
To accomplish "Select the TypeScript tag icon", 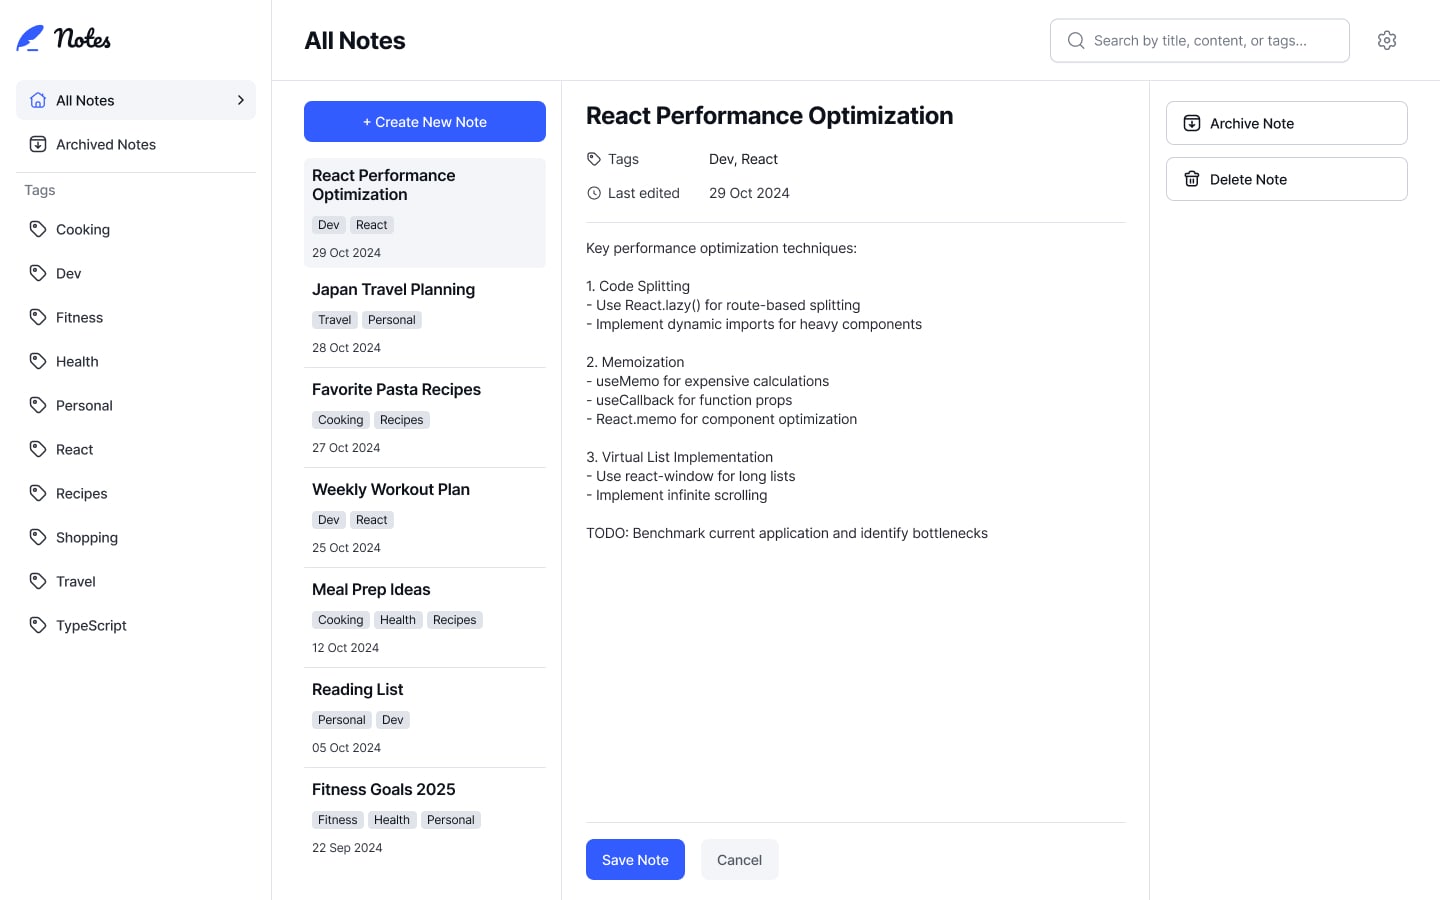I will tap(39, 625).
